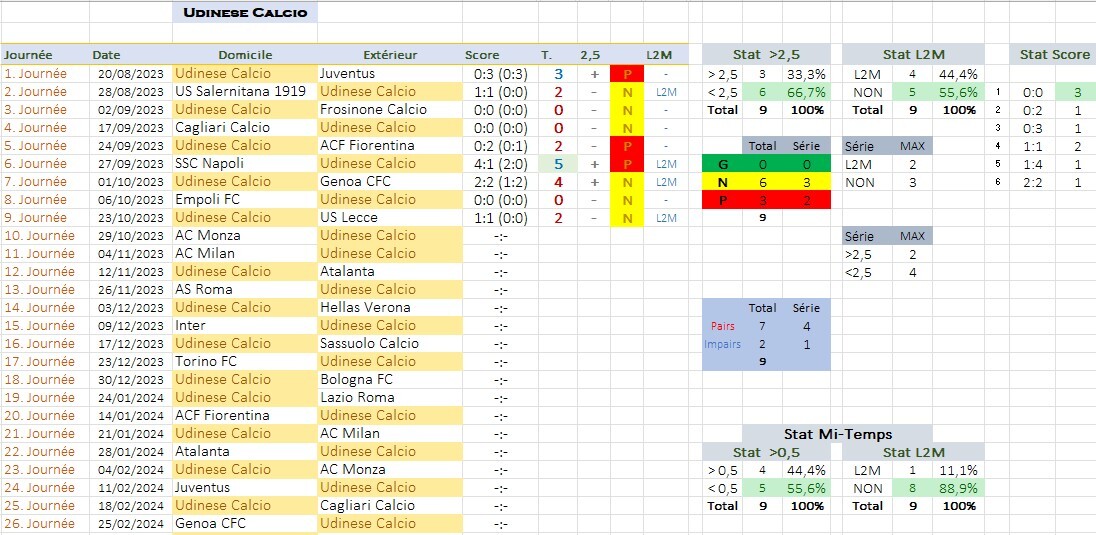Click the Domicile column header
The image size is (1096, 535).
pyautogui.click(x=245, y=55)
